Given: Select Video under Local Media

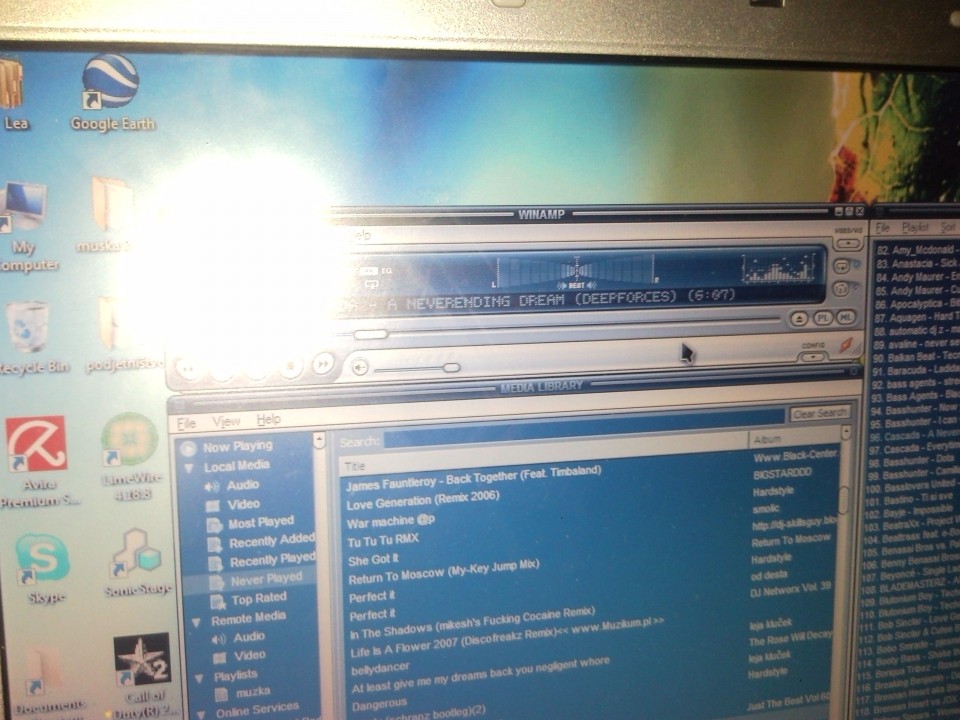Looking at the screenshot, I should 244,504.
